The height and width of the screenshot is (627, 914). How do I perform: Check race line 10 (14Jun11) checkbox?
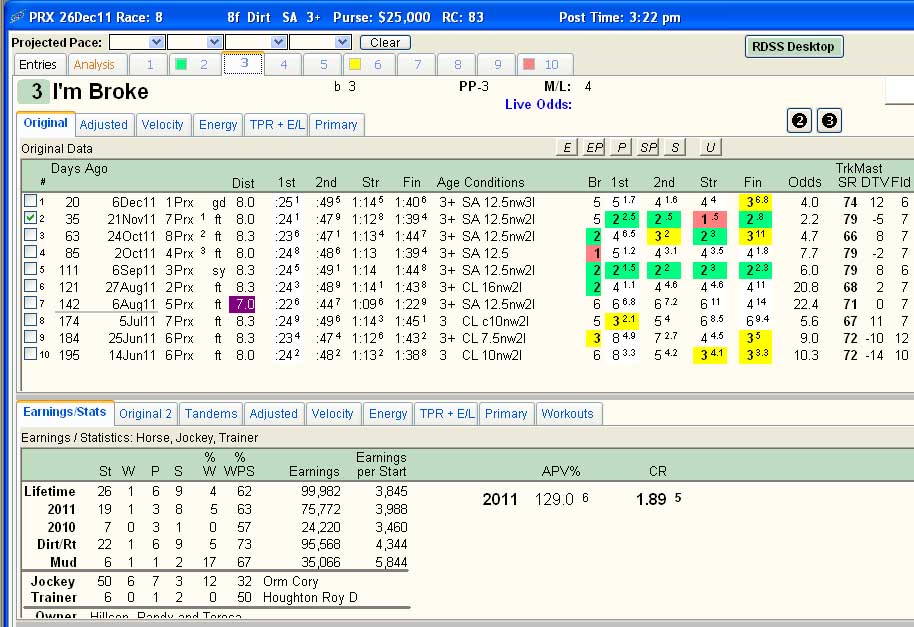pos(30,353)
